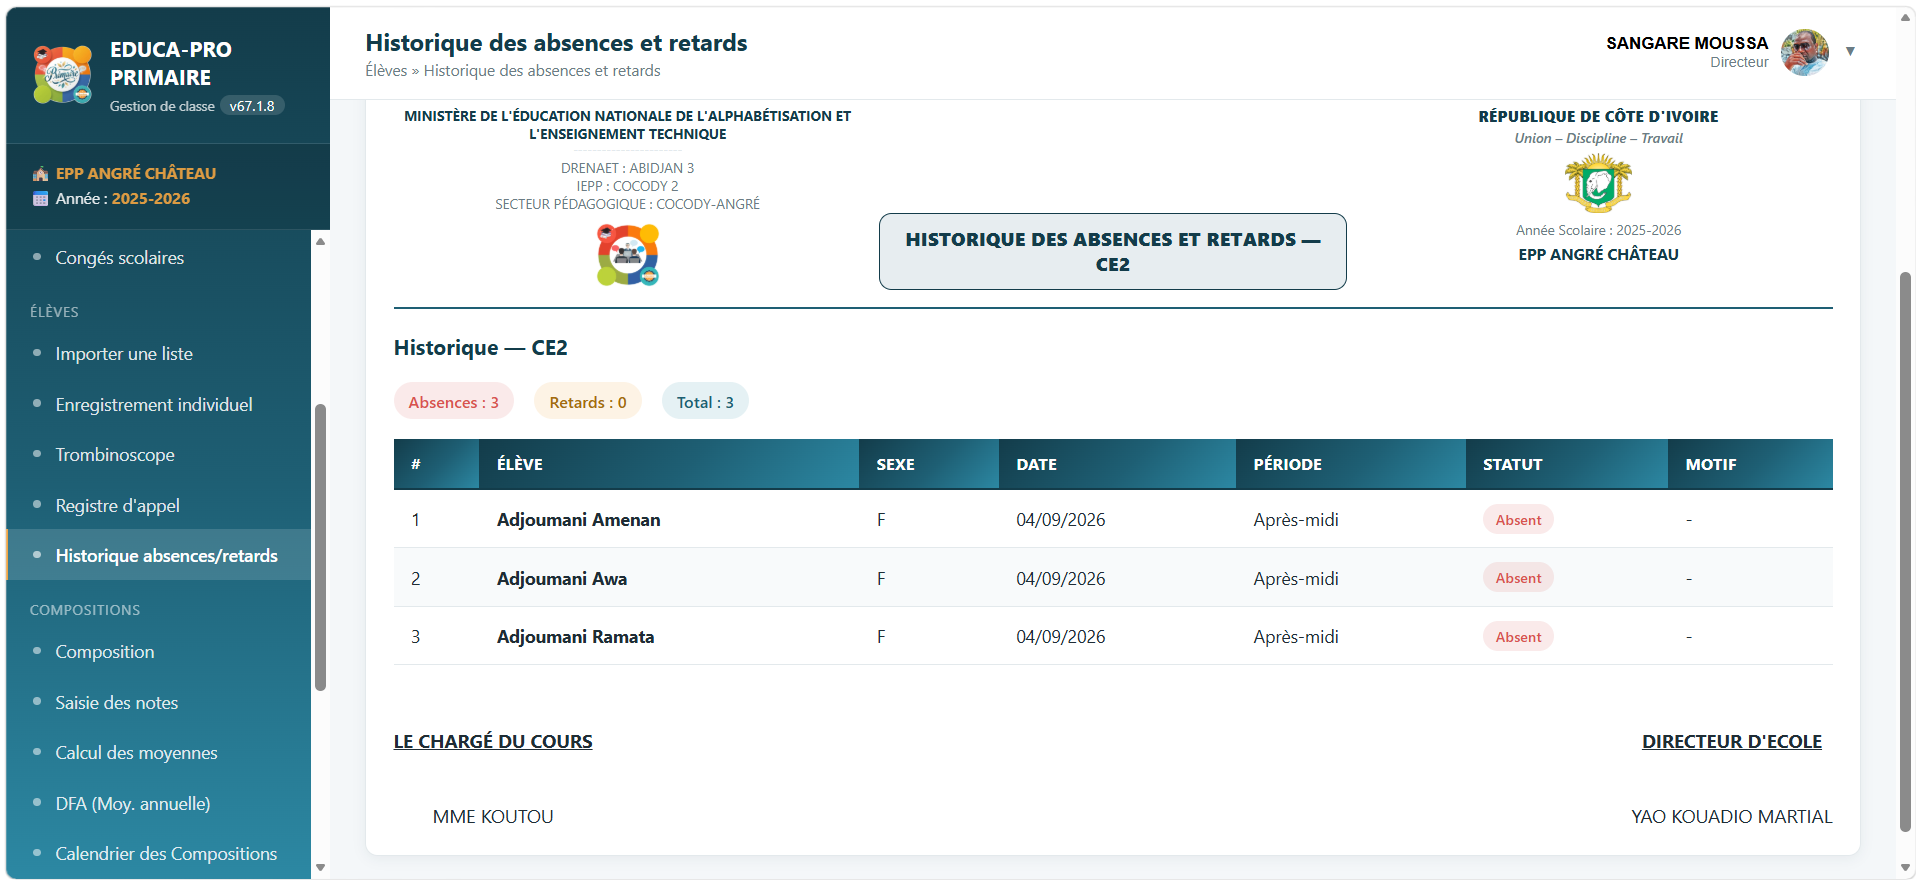Click the Absent status for Adjoumani Awa
1917x882 pixels.
click(x=1518, y=578)
